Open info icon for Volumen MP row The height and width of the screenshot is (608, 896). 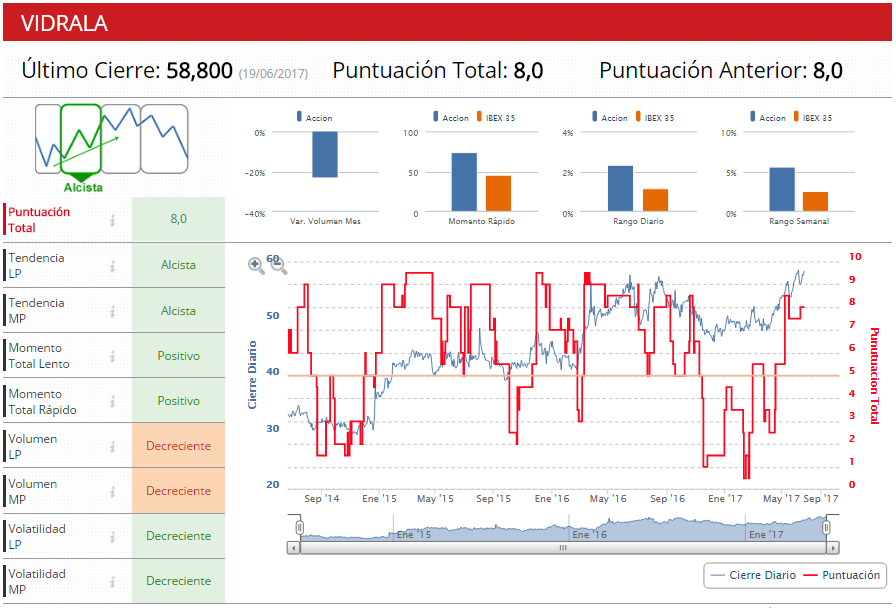click(113, 491)
